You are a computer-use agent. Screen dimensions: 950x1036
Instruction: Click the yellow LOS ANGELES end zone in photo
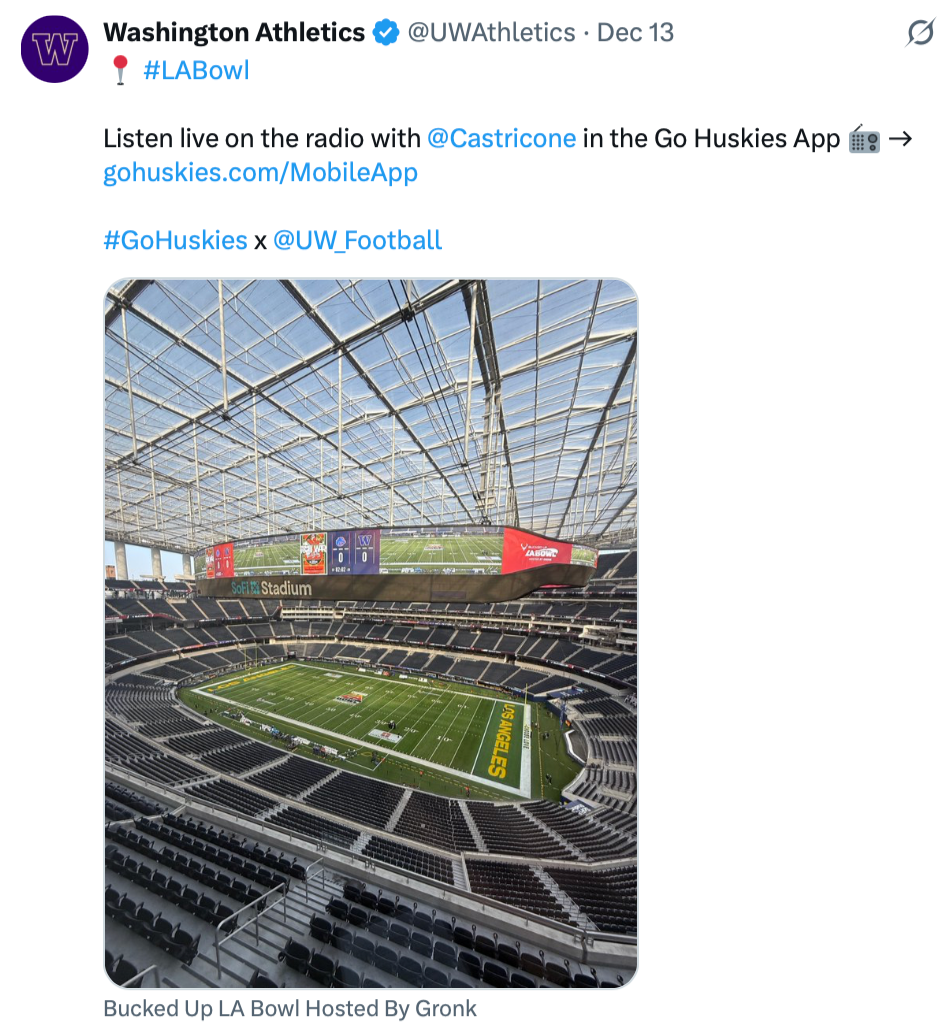503,740
